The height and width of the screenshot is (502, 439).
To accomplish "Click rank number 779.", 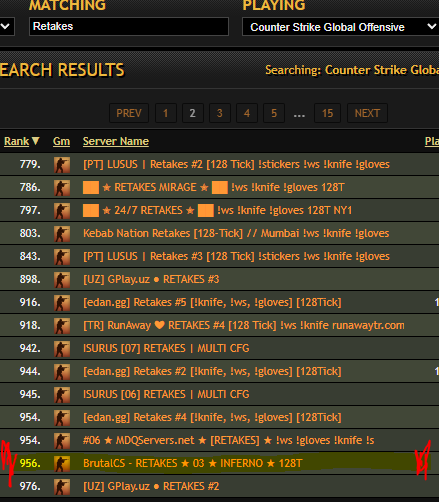I will pos(30,164).
